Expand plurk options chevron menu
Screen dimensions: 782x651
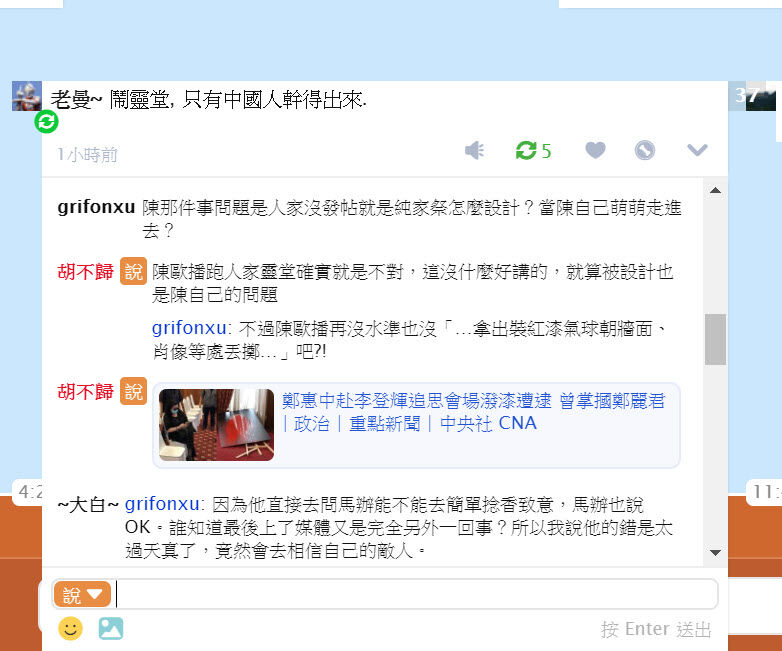point(697,150)
